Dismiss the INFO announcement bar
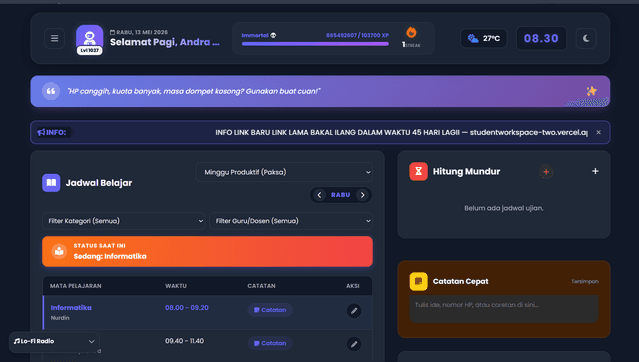The height and width of the screenshot is (362, 639). click(x=598, y=132)
